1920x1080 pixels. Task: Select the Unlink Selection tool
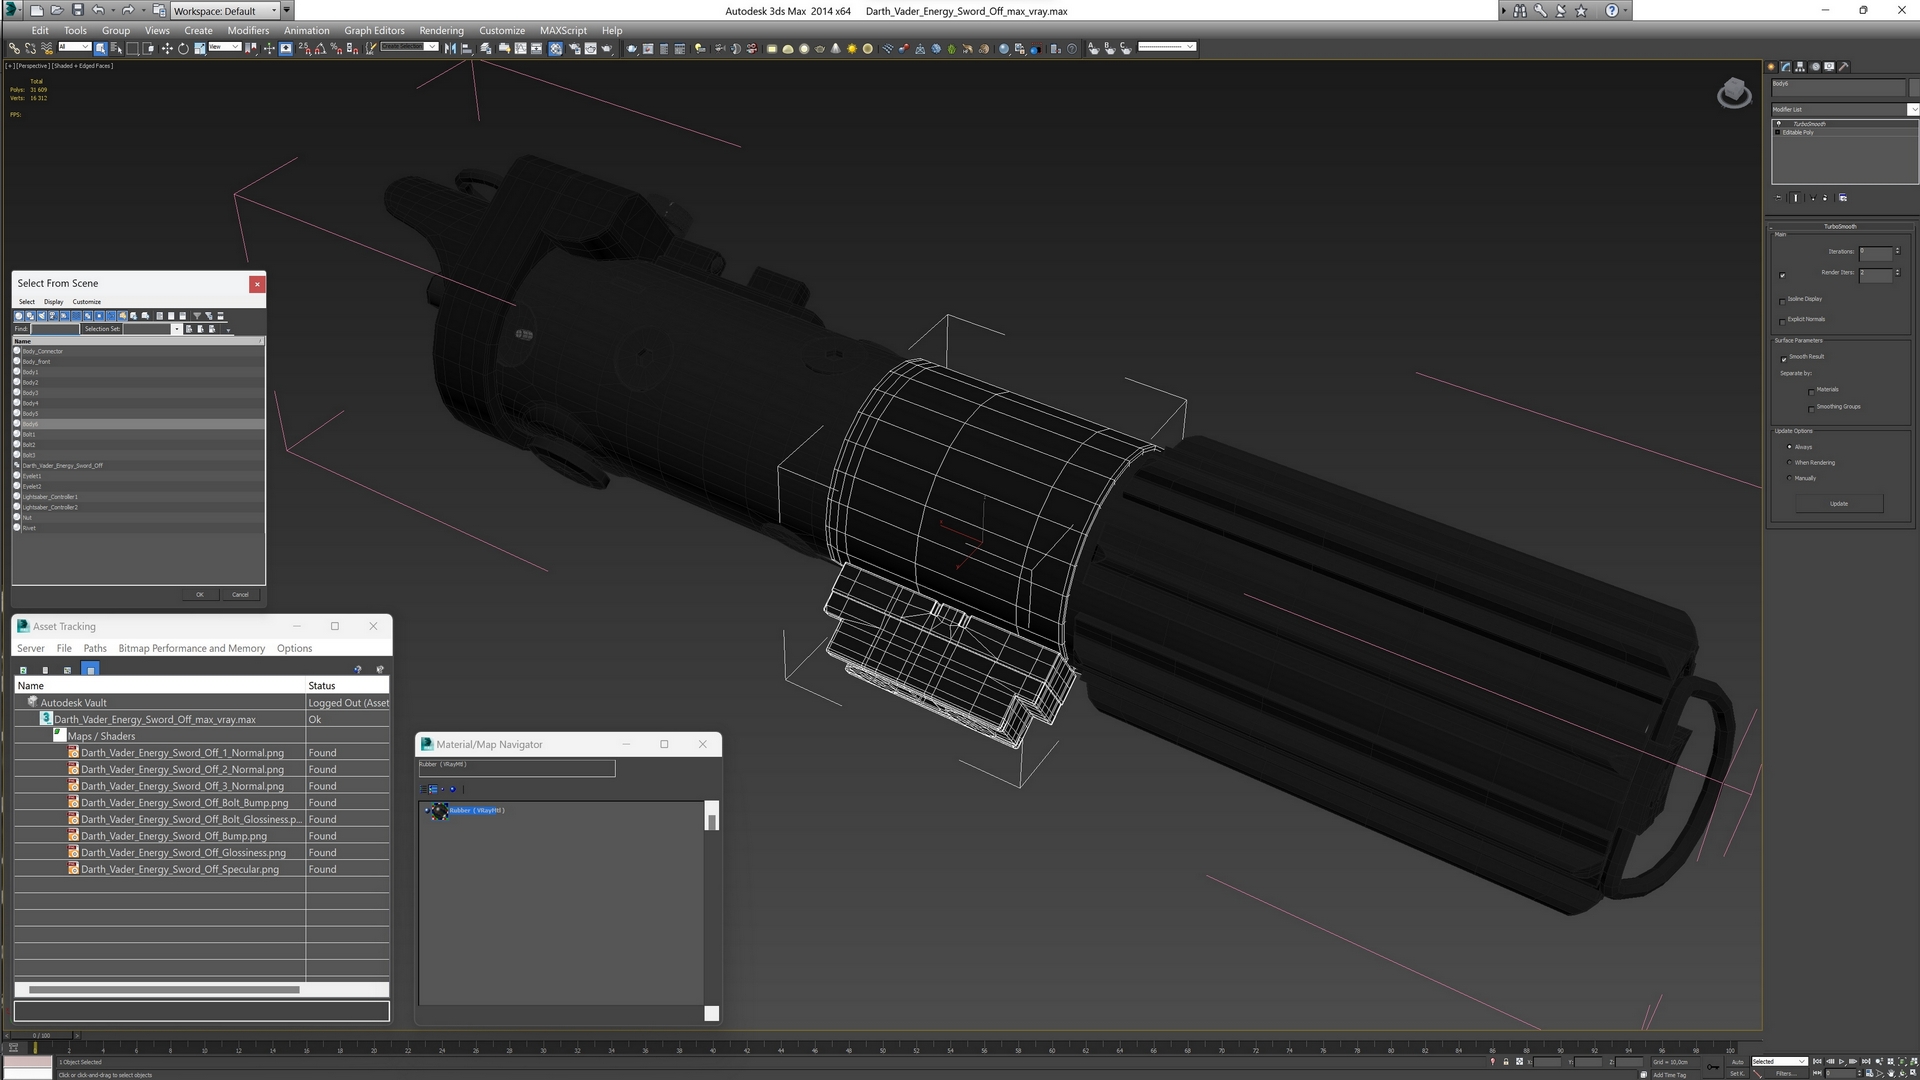[30, 48]
